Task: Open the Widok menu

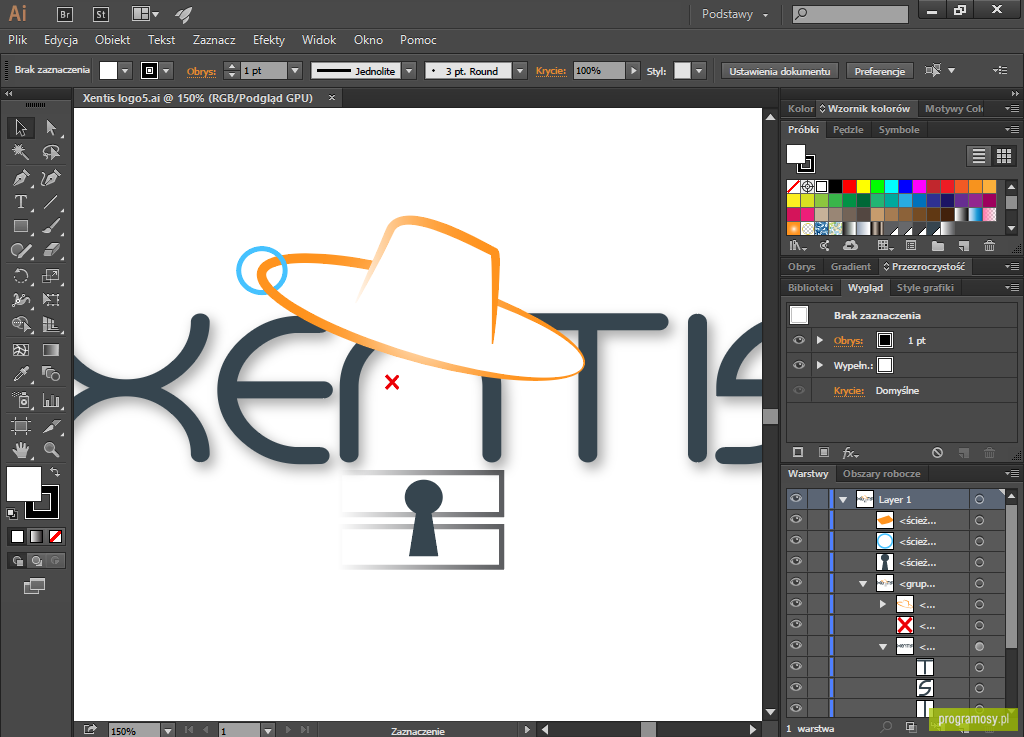Action: [x=319, y=40]
